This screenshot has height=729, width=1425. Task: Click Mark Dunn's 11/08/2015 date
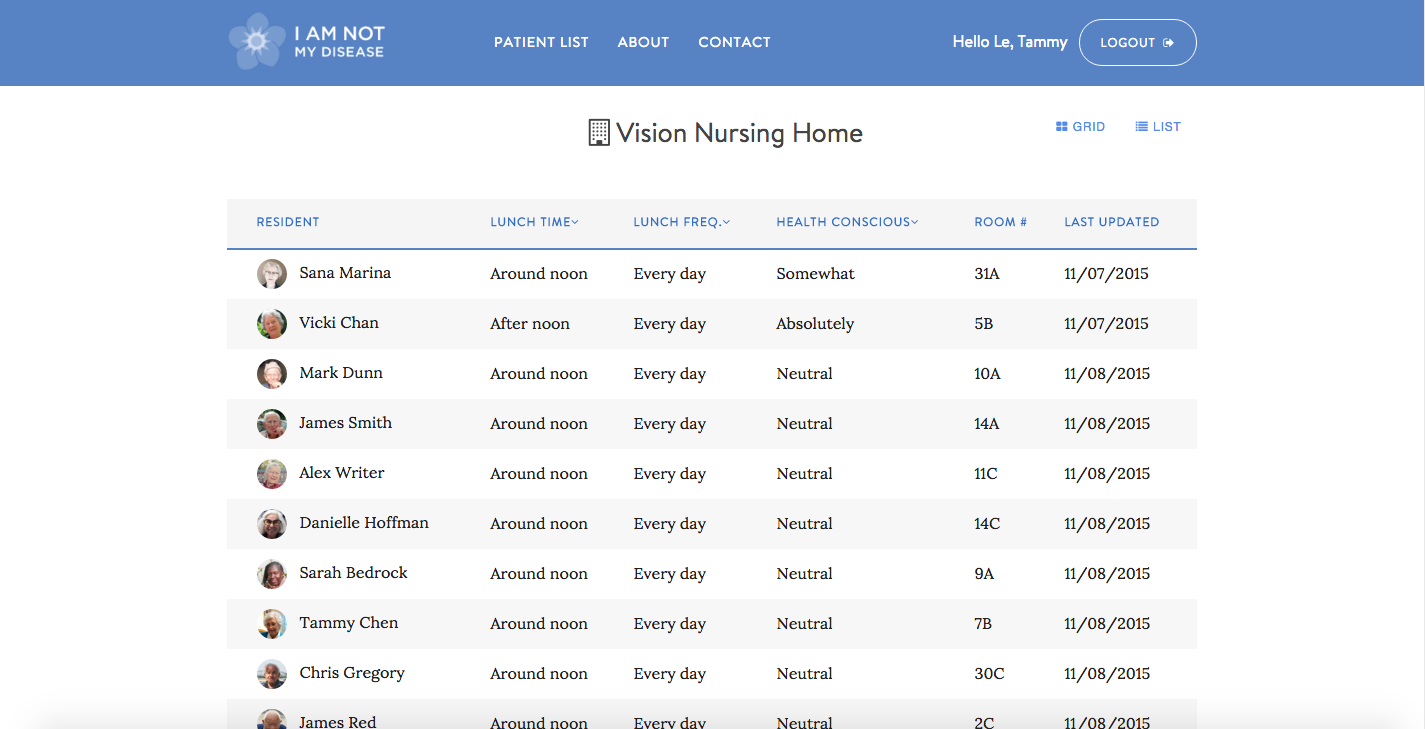coord(1107,374)
